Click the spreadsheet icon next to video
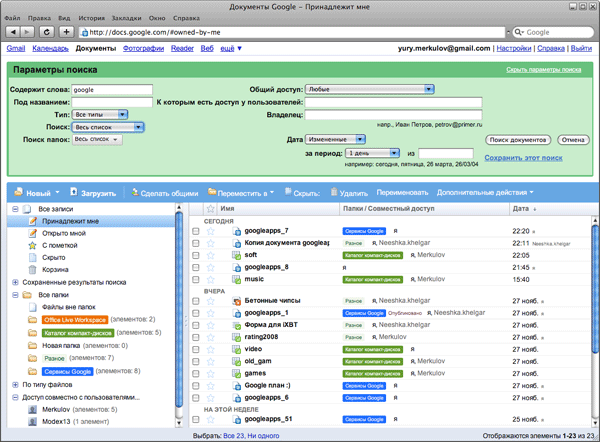Image resolution: width=600 pixels, height=442 pixels. pos(236,349)
